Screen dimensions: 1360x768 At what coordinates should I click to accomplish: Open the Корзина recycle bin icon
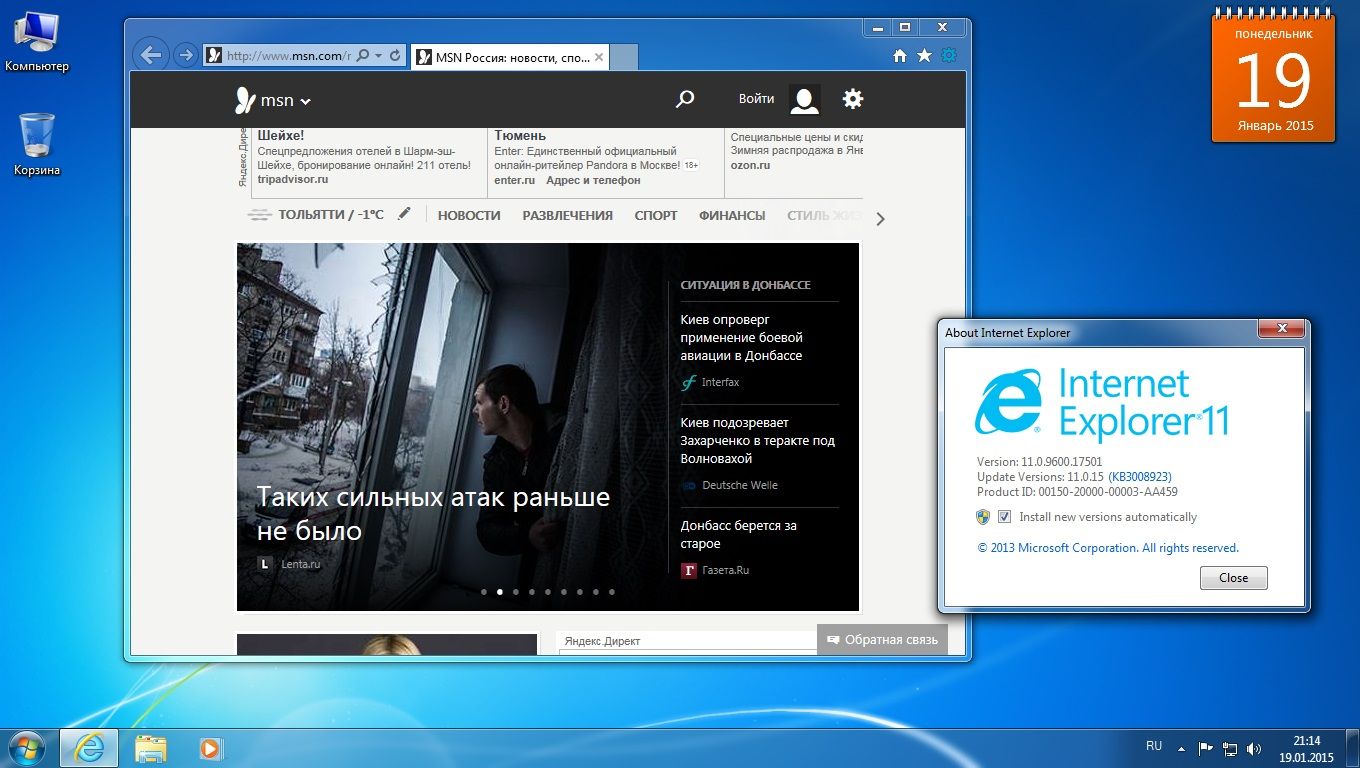tap(37, 144)
